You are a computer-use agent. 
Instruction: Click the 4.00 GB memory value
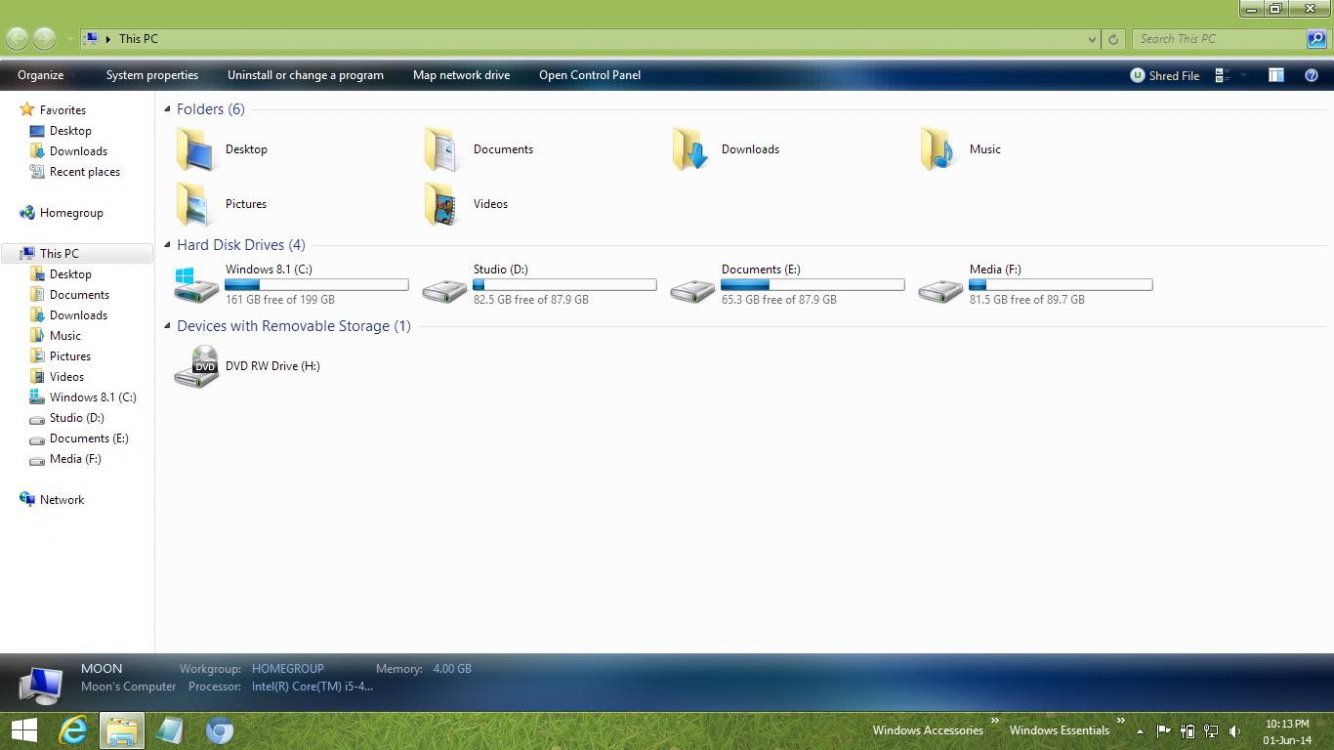pyautogui.click(x=452, y=668)
